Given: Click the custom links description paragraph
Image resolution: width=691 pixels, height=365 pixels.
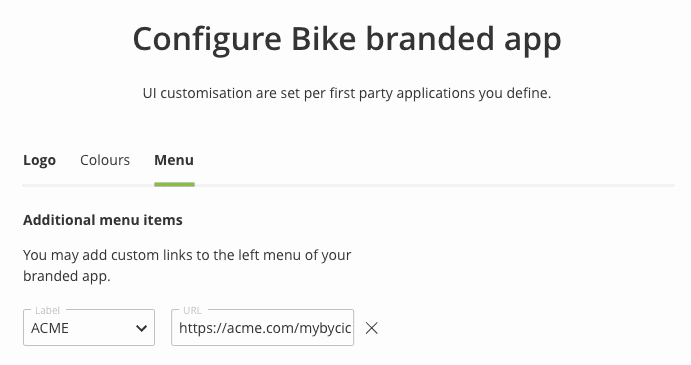Looking at the screenshot, I should pyautogui.click(x=187, y=265).
